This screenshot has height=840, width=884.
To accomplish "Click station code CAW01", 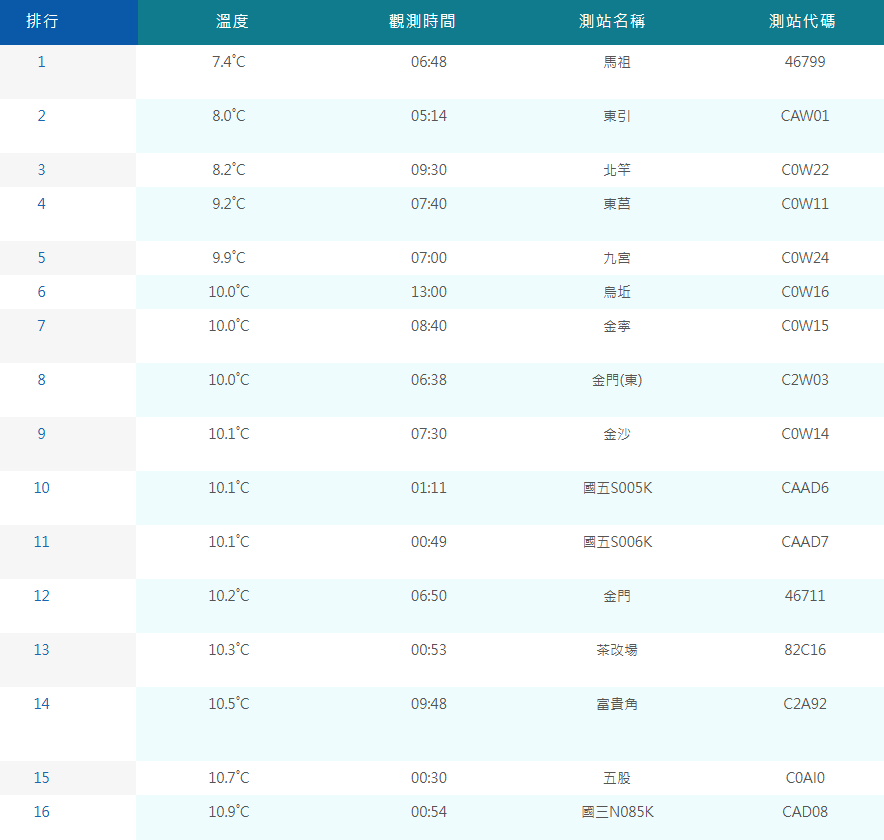I will point(805,116).
